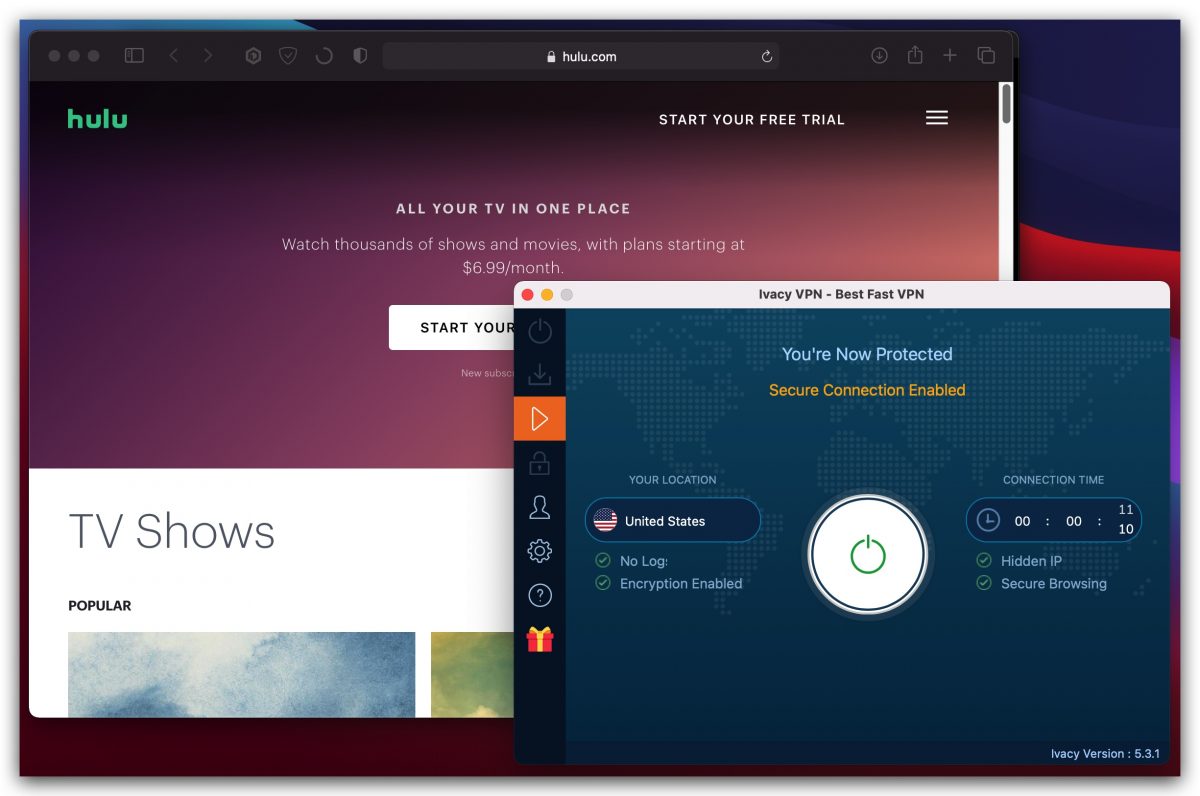Open the second popular TV show thumbnail
This screenshot has width=1200, height=796.
(x=473, y=674)
